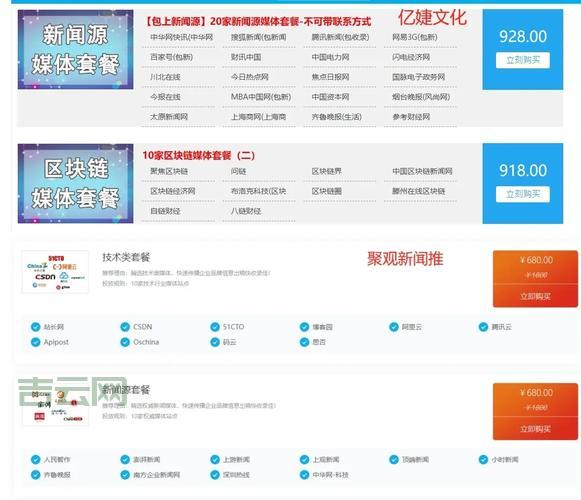Click 川北在线 entry
The width and height of the screenshot is (581, 500).
click(x=165, y=77)
